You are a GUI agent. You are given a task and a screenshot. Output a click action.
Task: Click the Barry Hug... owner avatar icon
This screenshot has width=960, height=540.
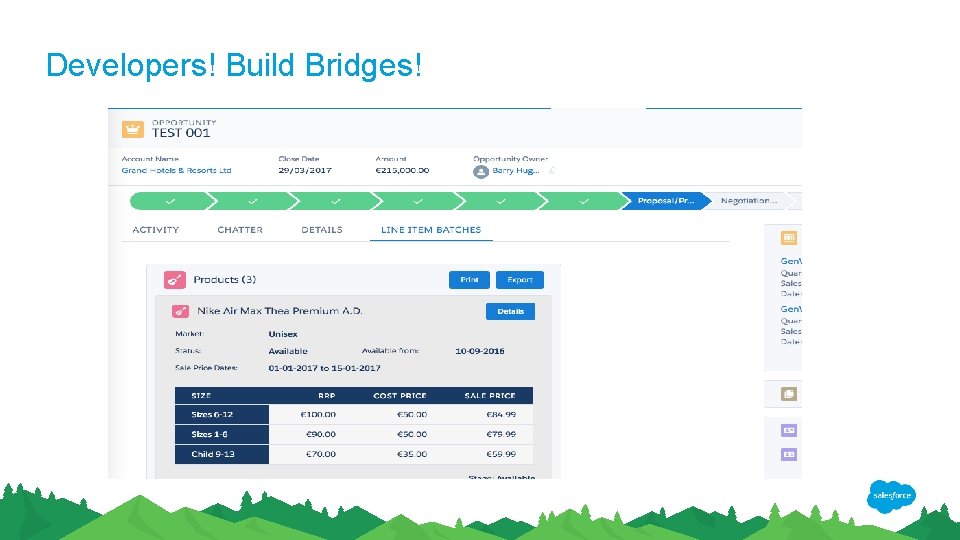click(x=481, y=172)
